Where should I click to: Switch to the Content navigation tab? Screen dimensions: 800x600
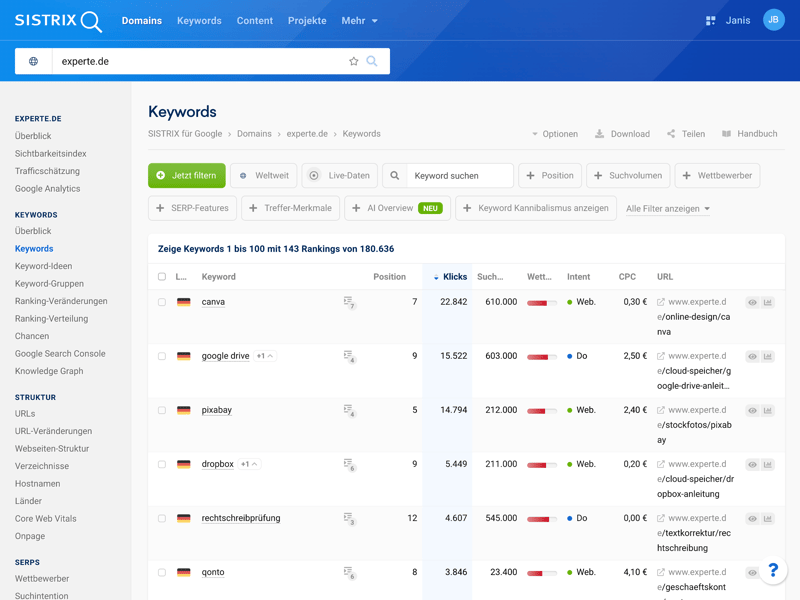click(254, 20)
